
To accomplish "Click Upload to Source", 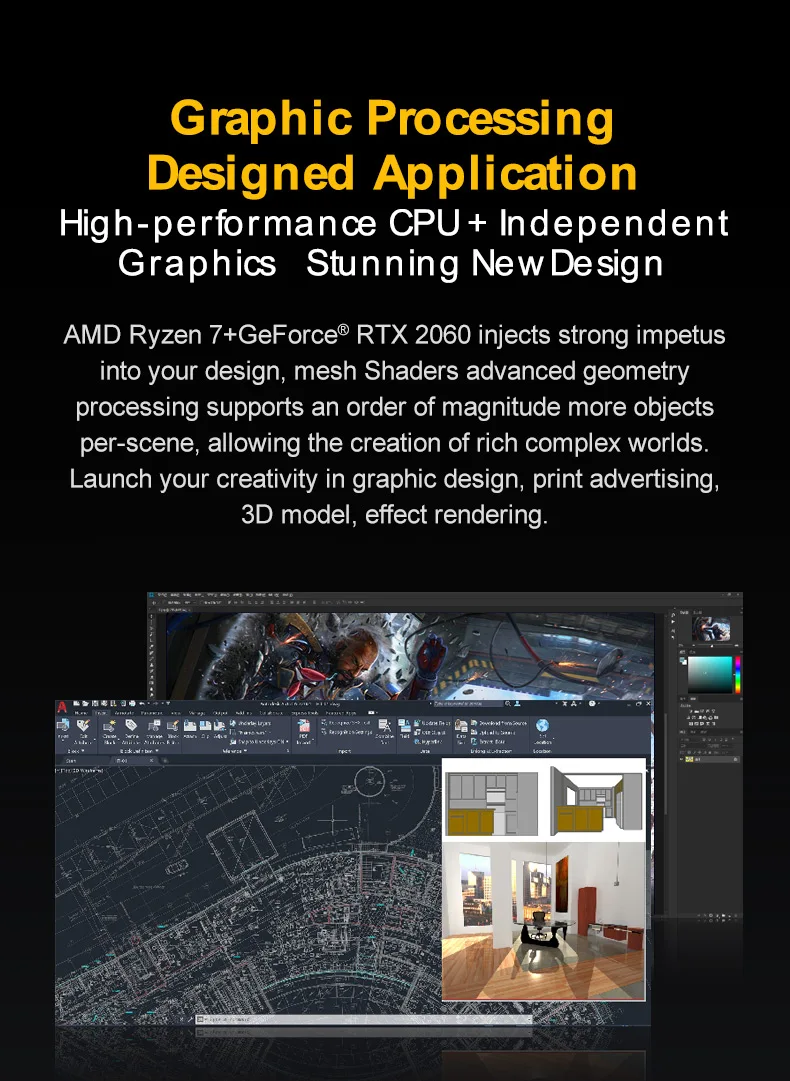I will (x=492, y=733).
